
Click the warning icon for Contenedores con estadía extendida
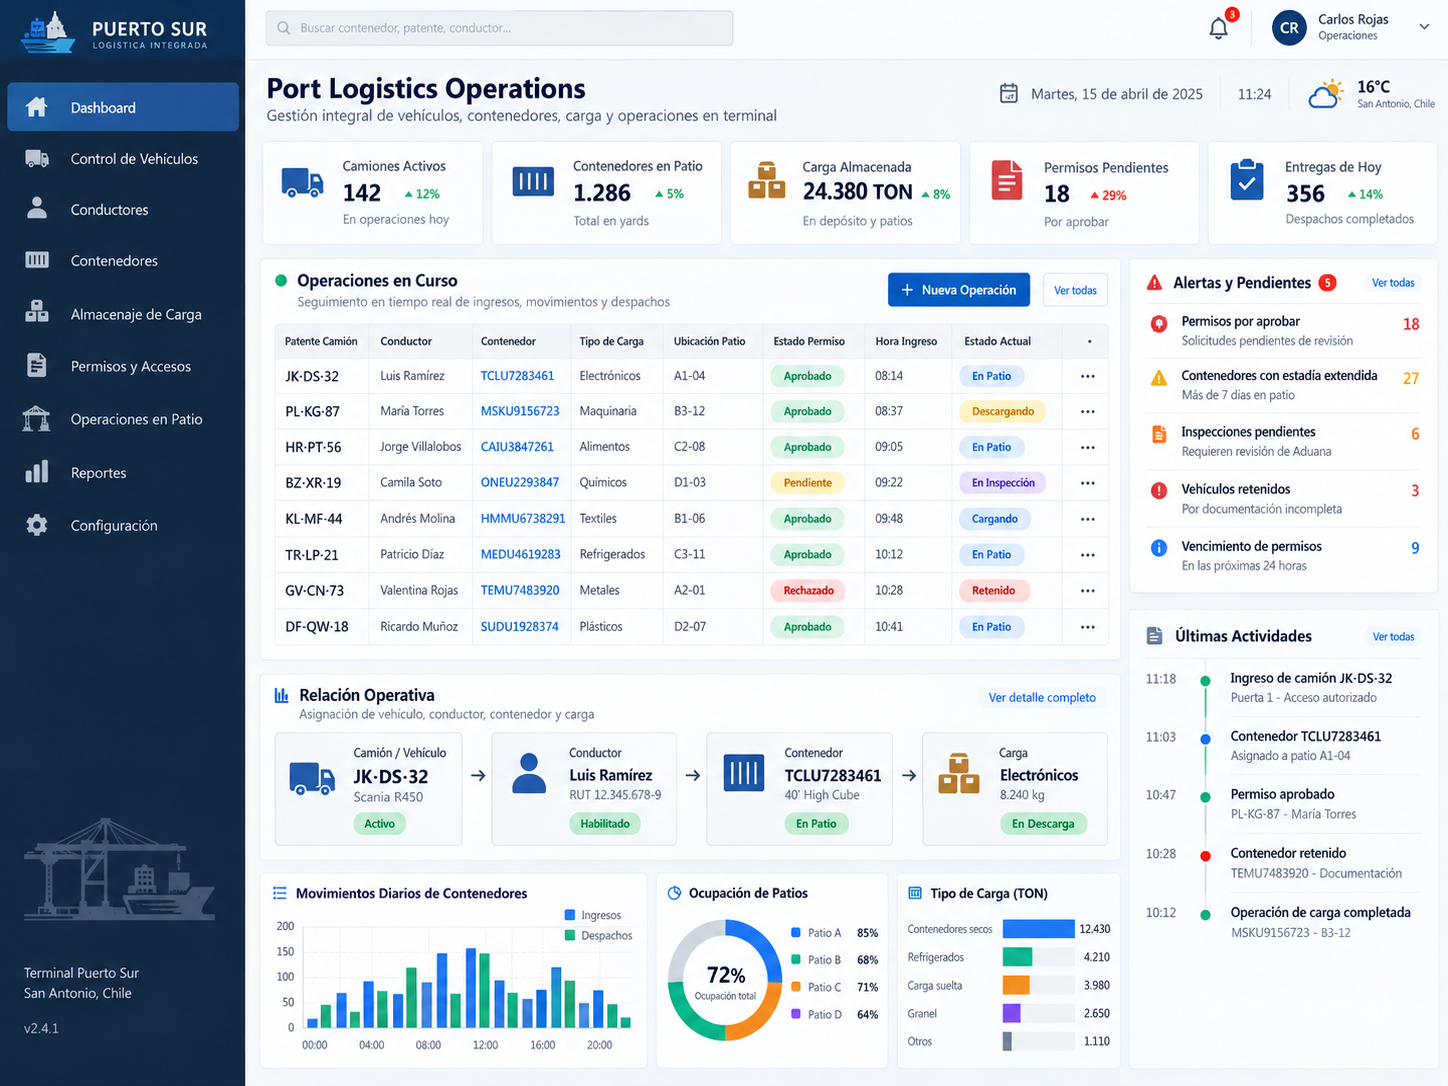(1159, 378)
